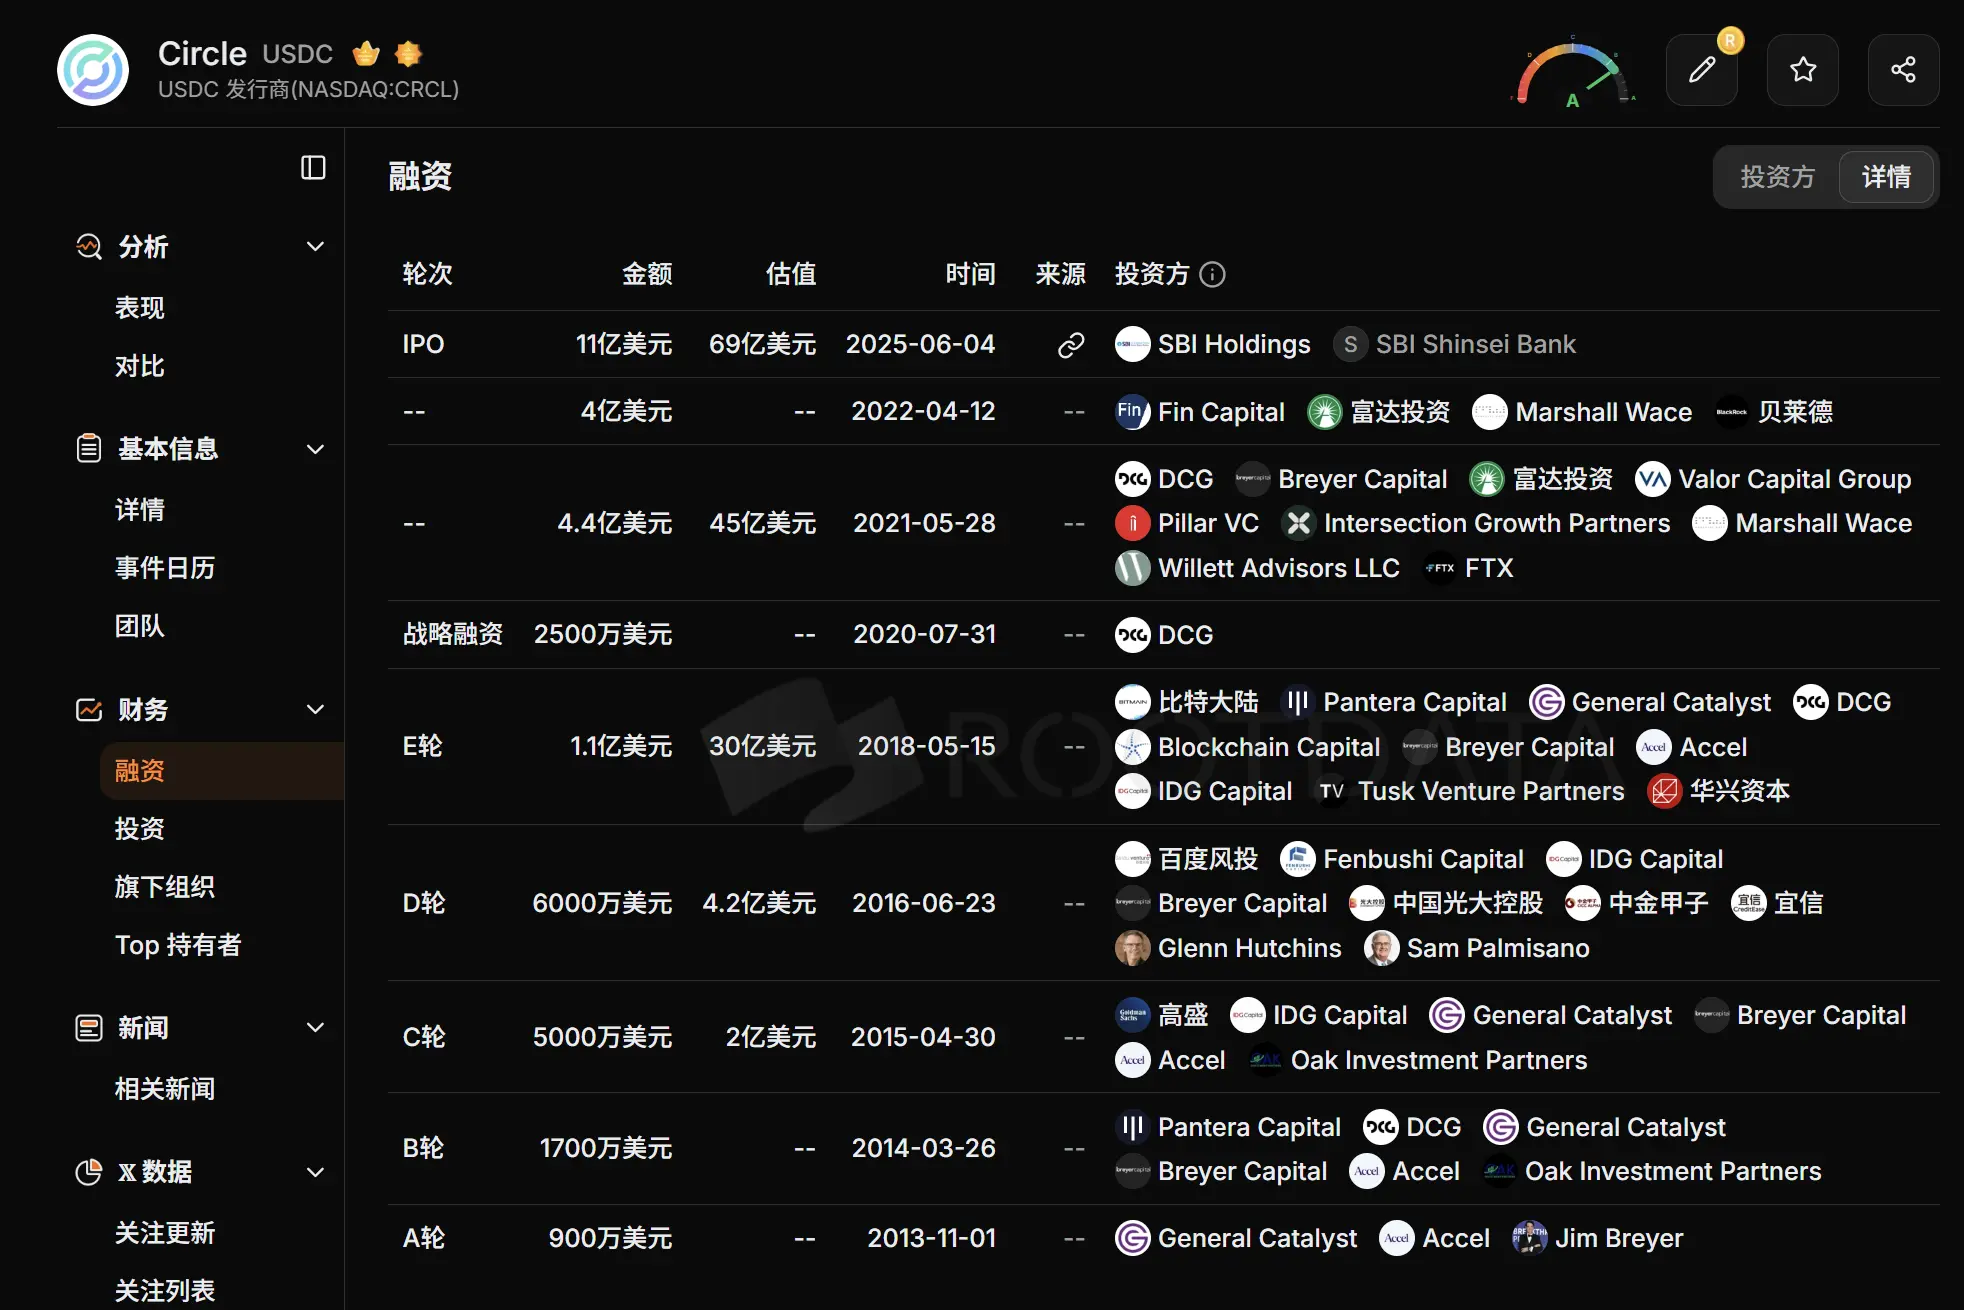Click the crown badge next to USDC
The image size is (1964, 1310).
[x=366, y=53]
